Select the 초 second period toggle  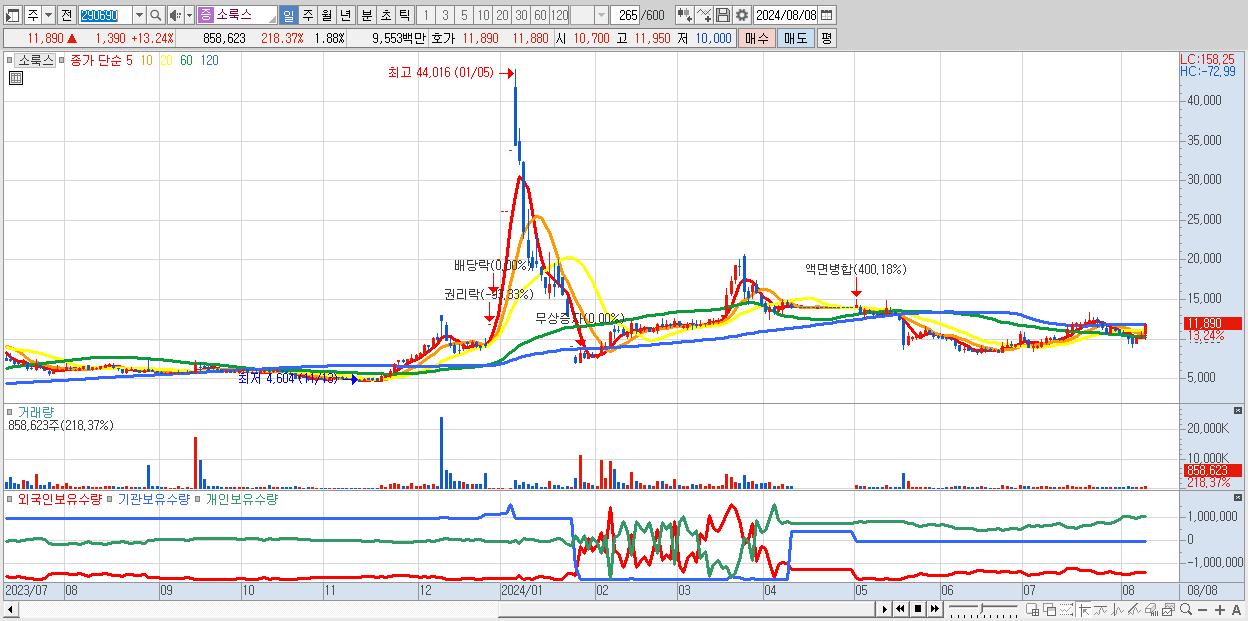[385, 15]
